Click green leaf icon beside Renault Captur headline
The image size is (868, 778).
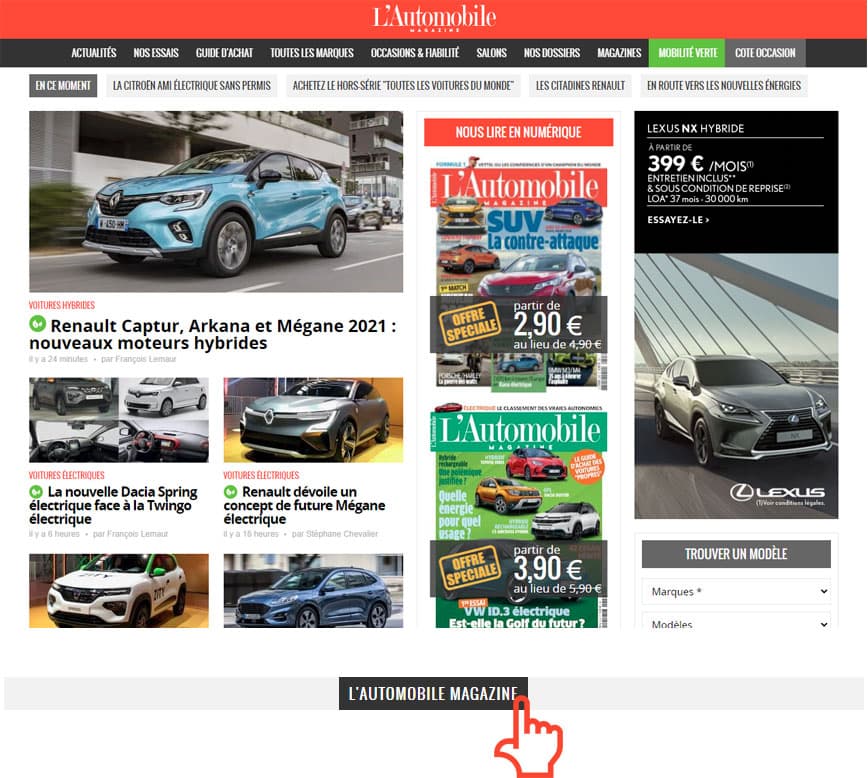pos(38,324)
